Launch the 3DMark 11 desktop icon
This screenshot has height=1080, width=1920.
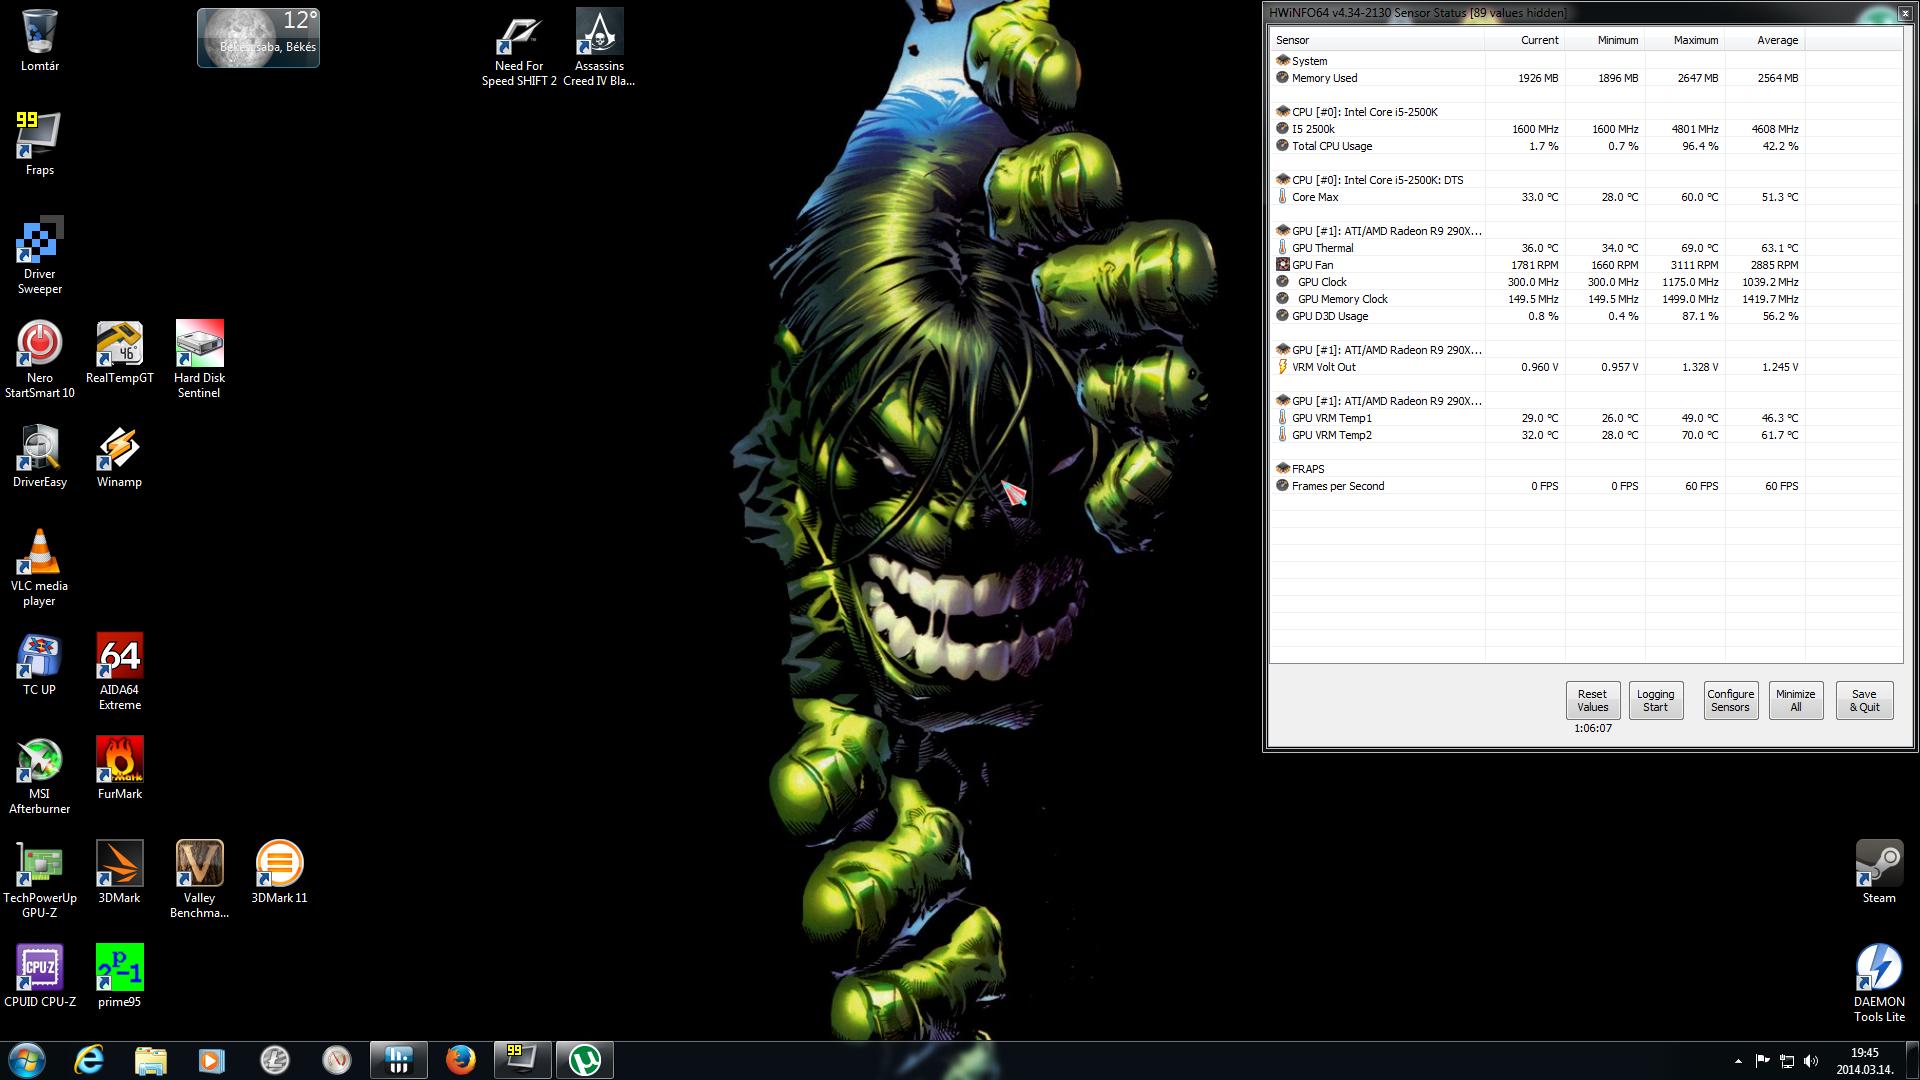pyautogui.click(x=279, y=872)
